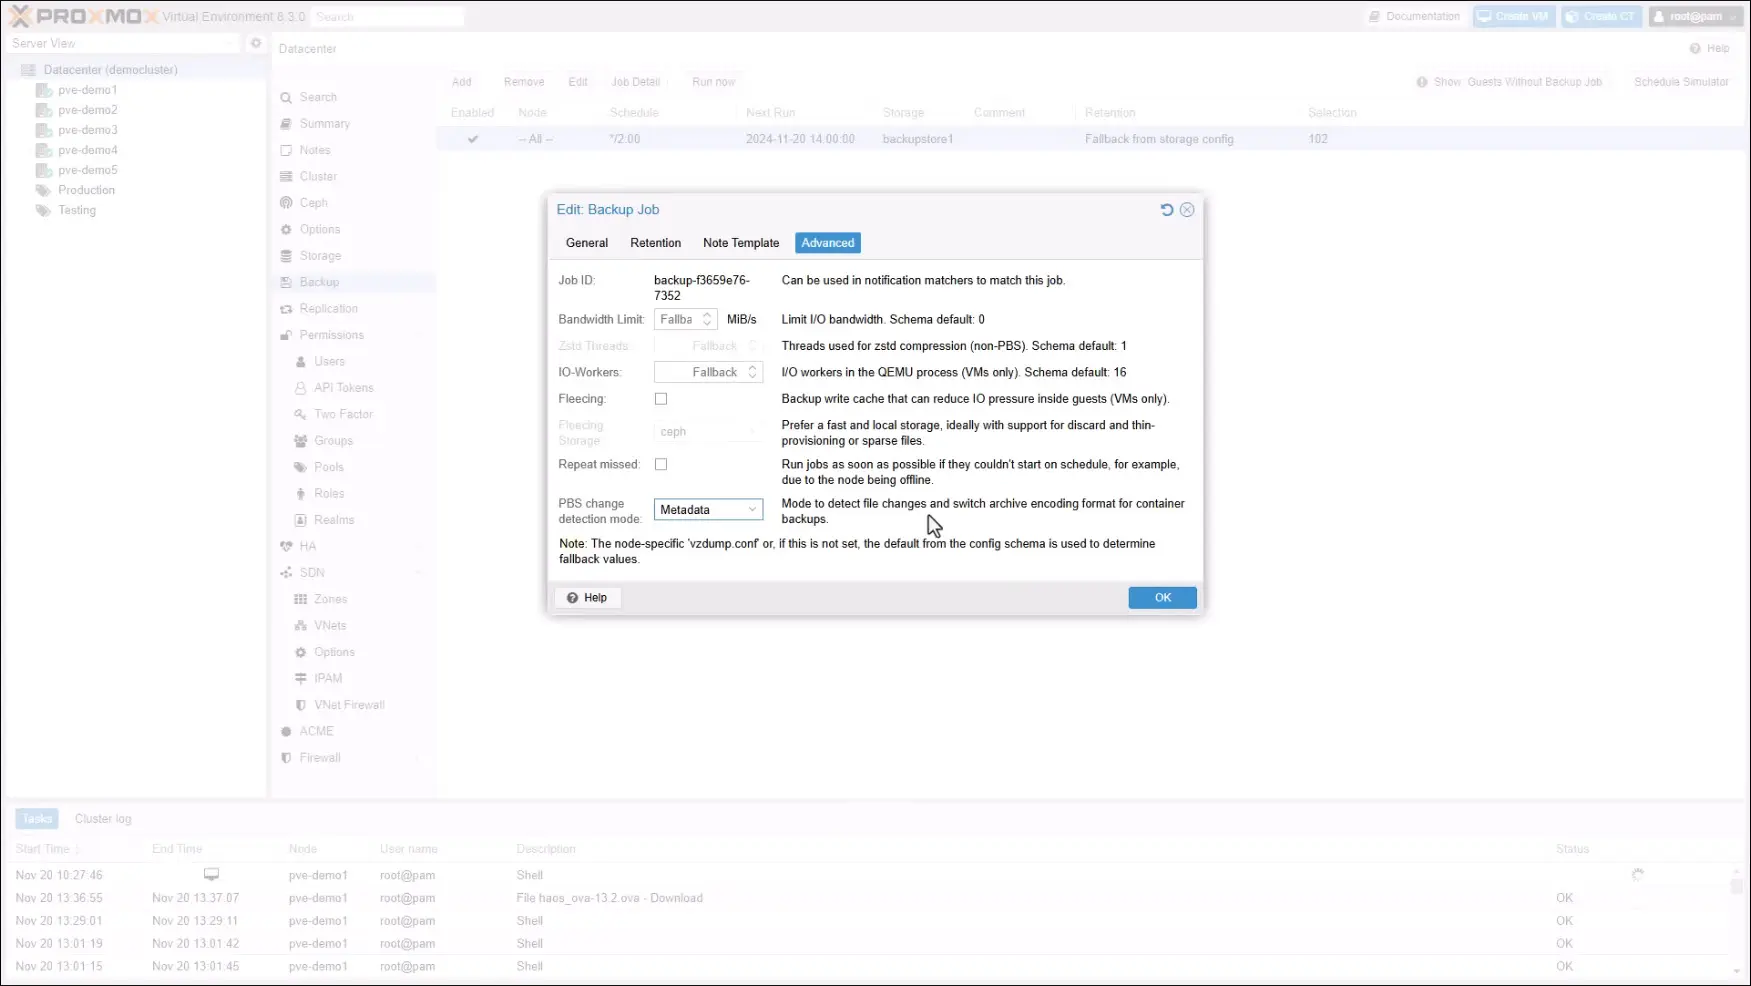Enable the Fleecing checkbox

click(661, 399)
